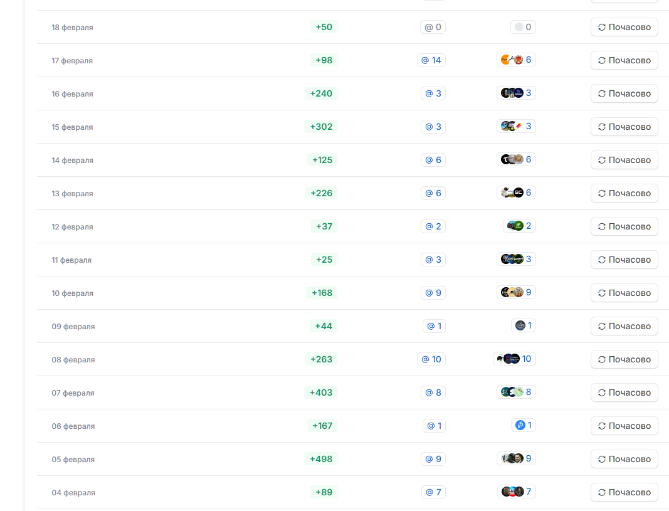Screen dimensions: 669x511
Task: Open hourly stats for 06 февраля
Action: point(624,427)
